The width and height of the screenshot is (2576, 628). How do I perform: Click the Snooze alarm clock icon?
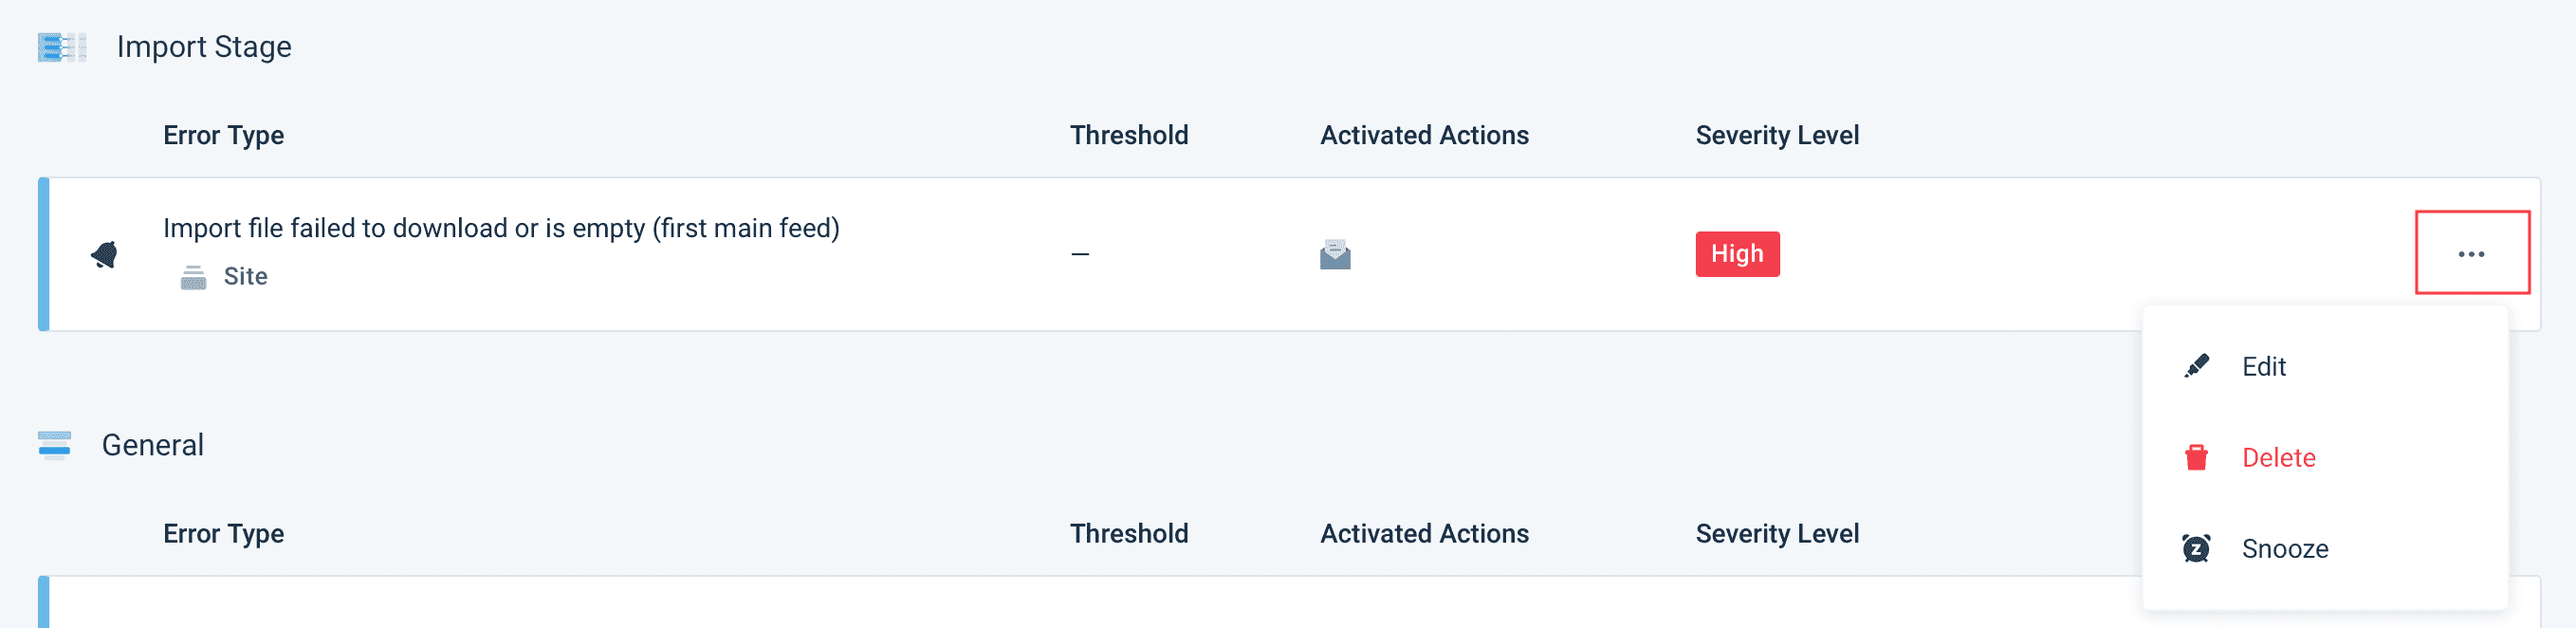(x=2196, y=549)
